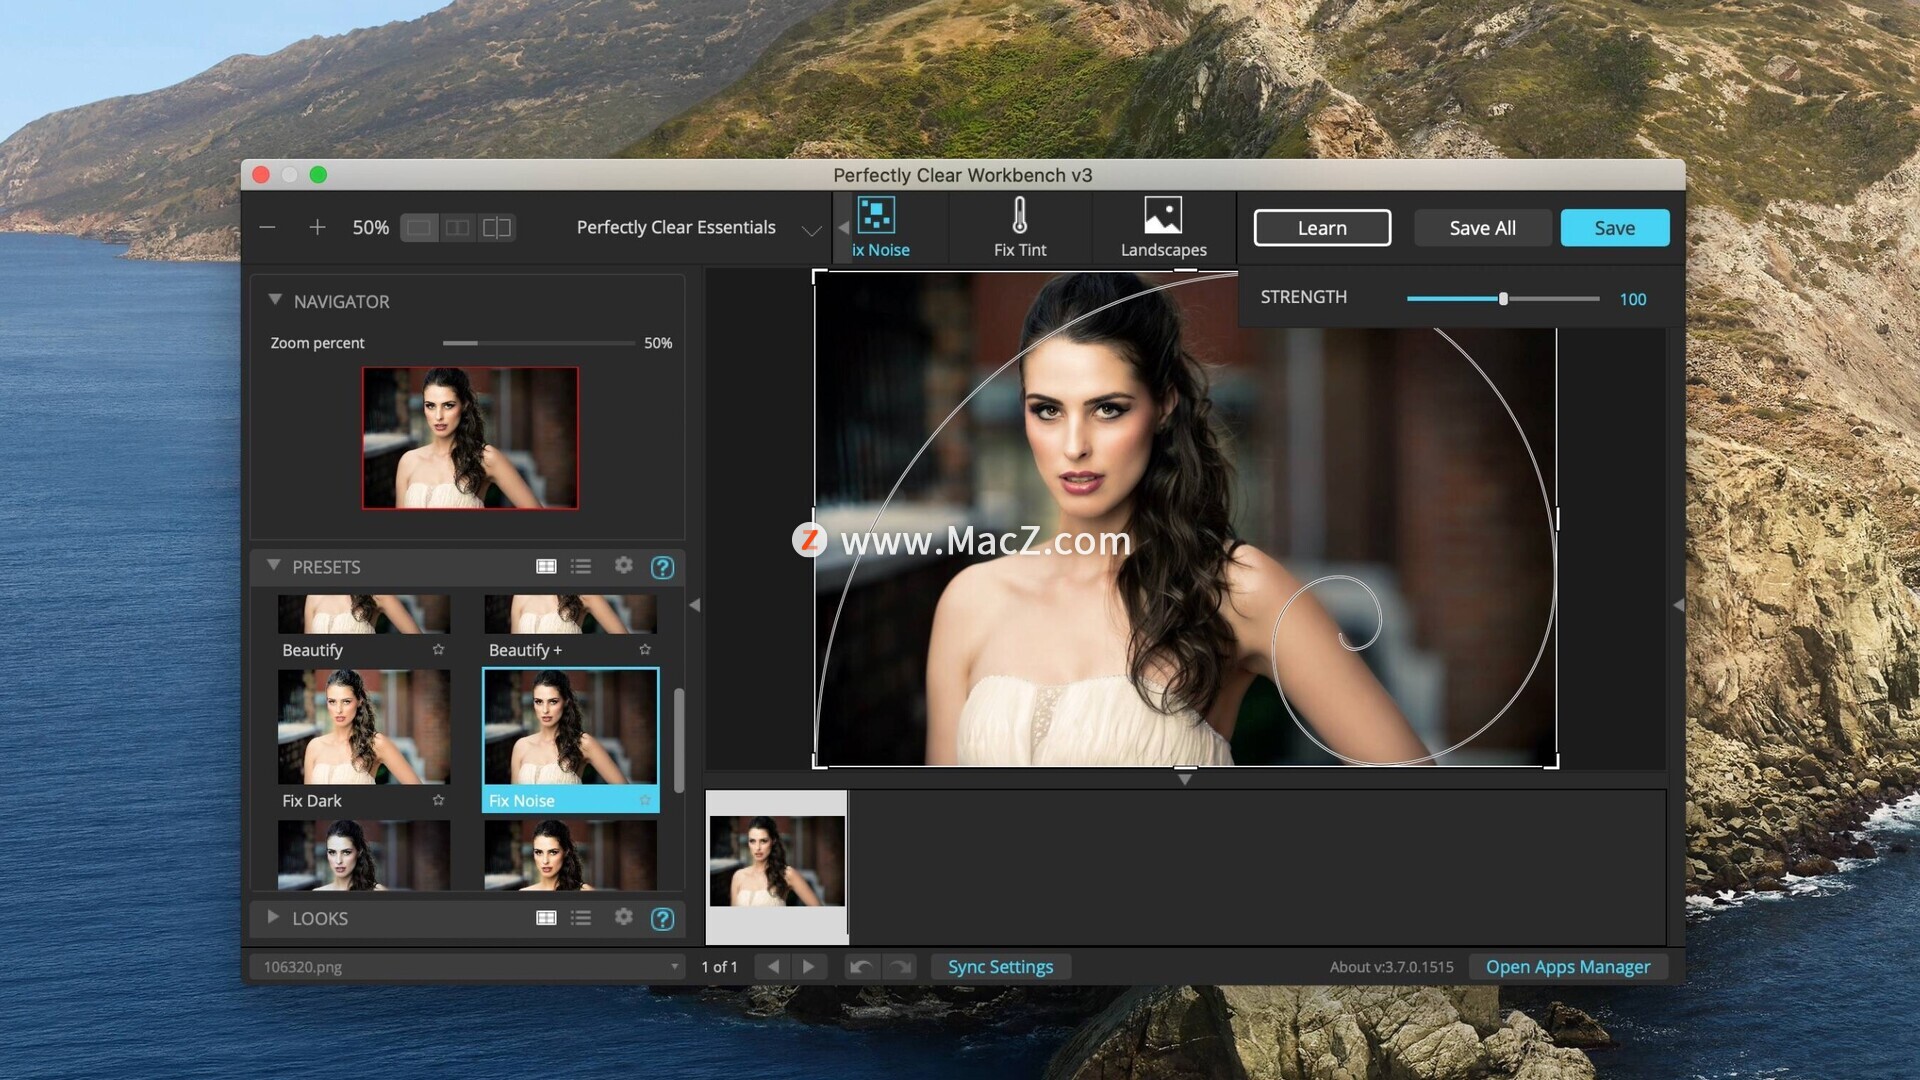Click the presets list scrollbar
The image size is (1920, 1080).
tap(679, 740)
